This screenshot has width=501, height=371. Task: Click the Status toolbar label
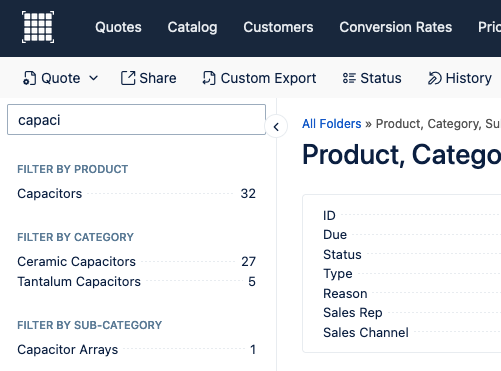pos(381,78)
